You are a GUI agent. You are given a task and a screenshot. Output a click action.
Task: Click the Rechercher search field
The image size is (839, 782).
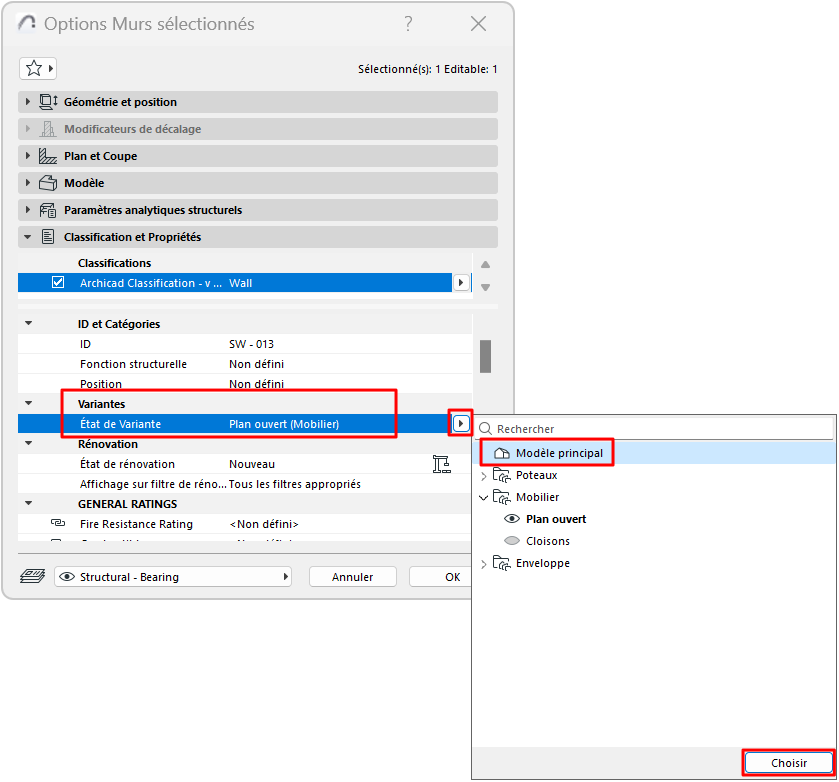point(654,429)
